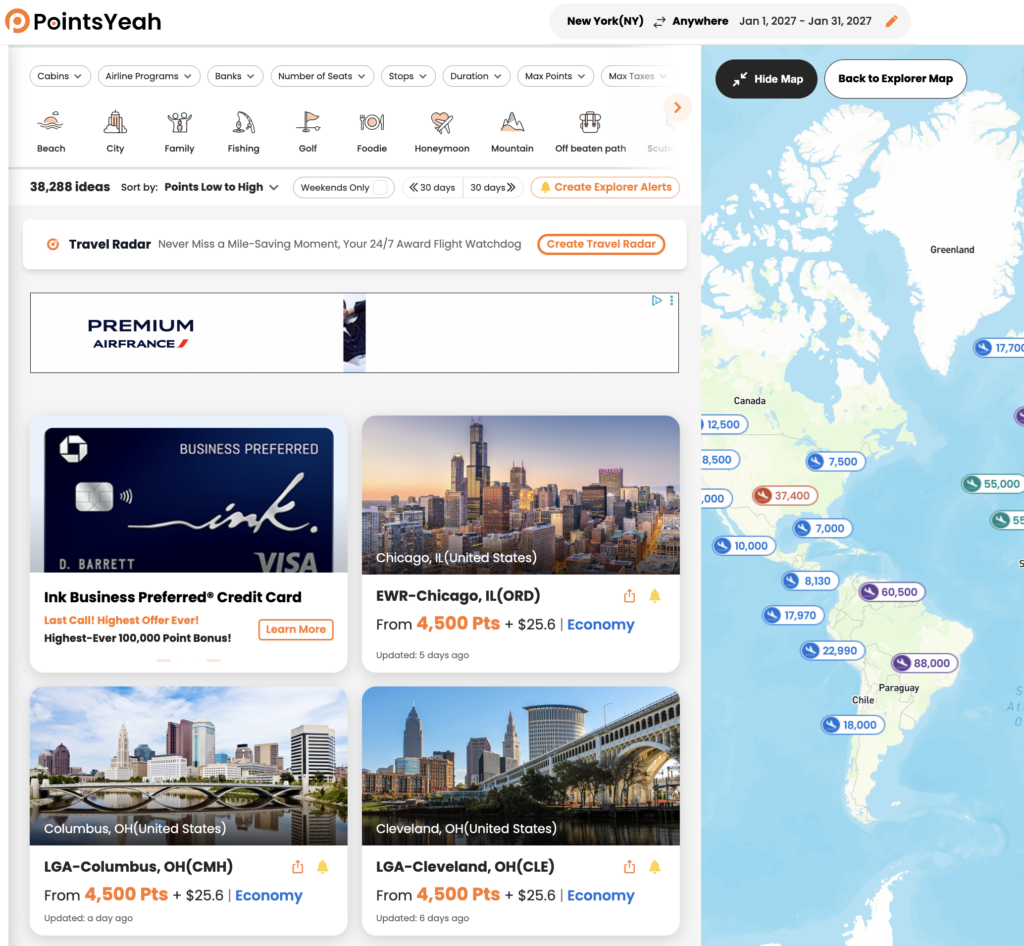
Task: Open the AdChoices icon on Air France ad
Action: [656, 300]
